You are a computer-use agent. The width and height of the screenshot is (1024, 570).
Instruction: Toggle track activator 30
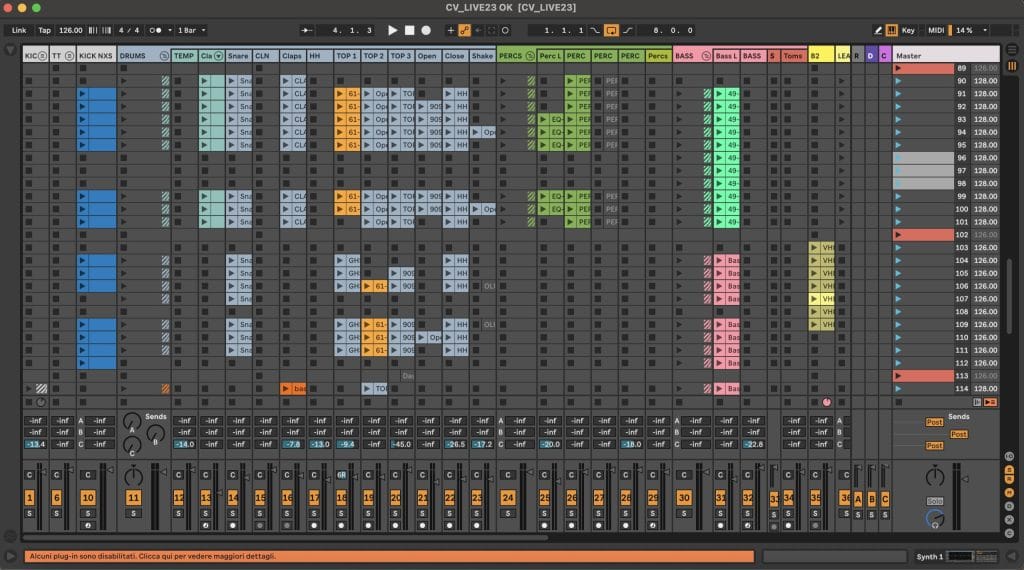684,498
